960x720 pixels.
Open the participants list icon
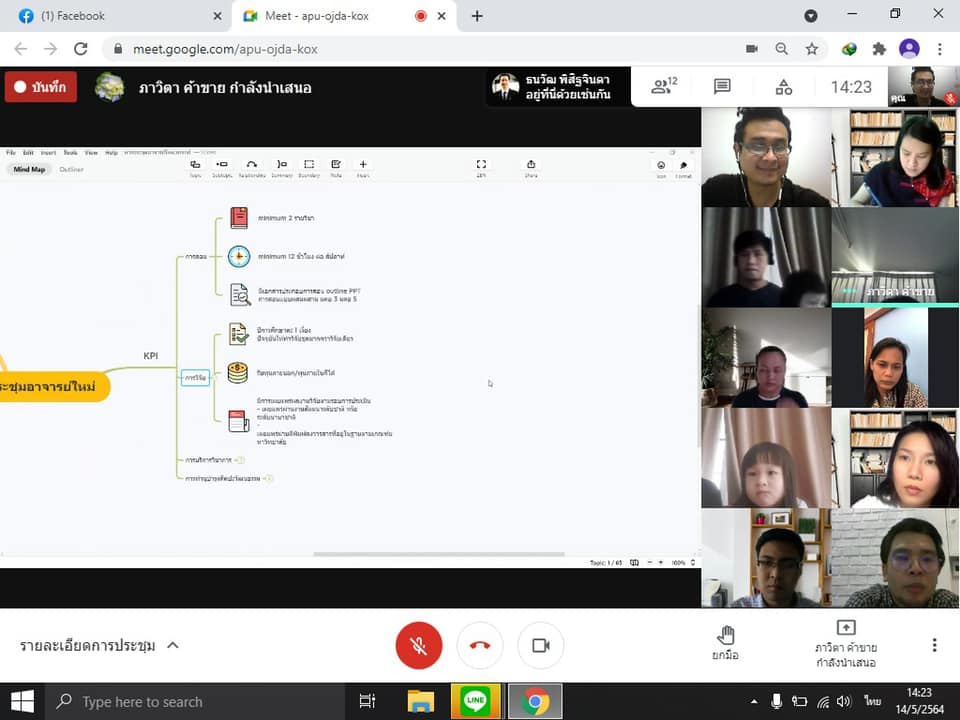click(x=664, y=87)
